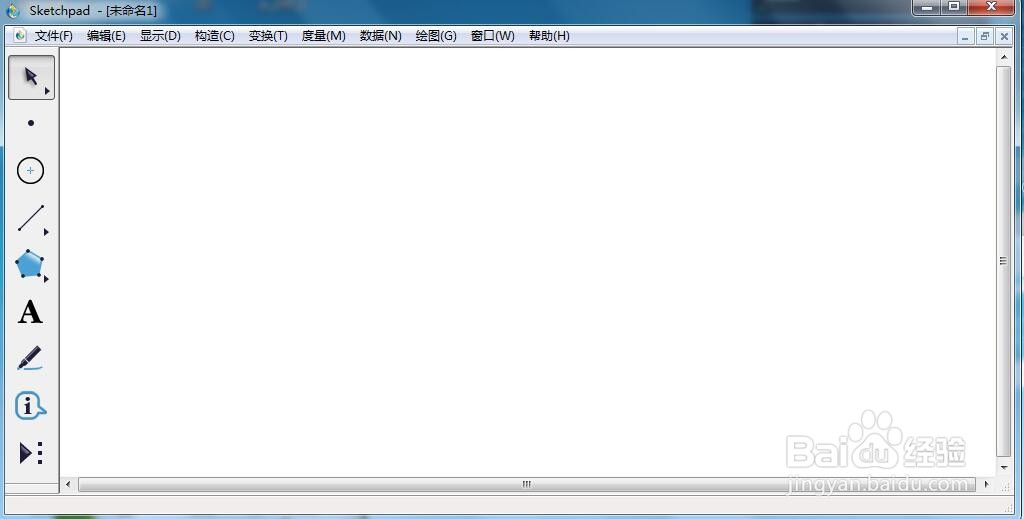Maximize the Sketchpad application window
This screenshot has width=1024, height=519.
point(954,7)
